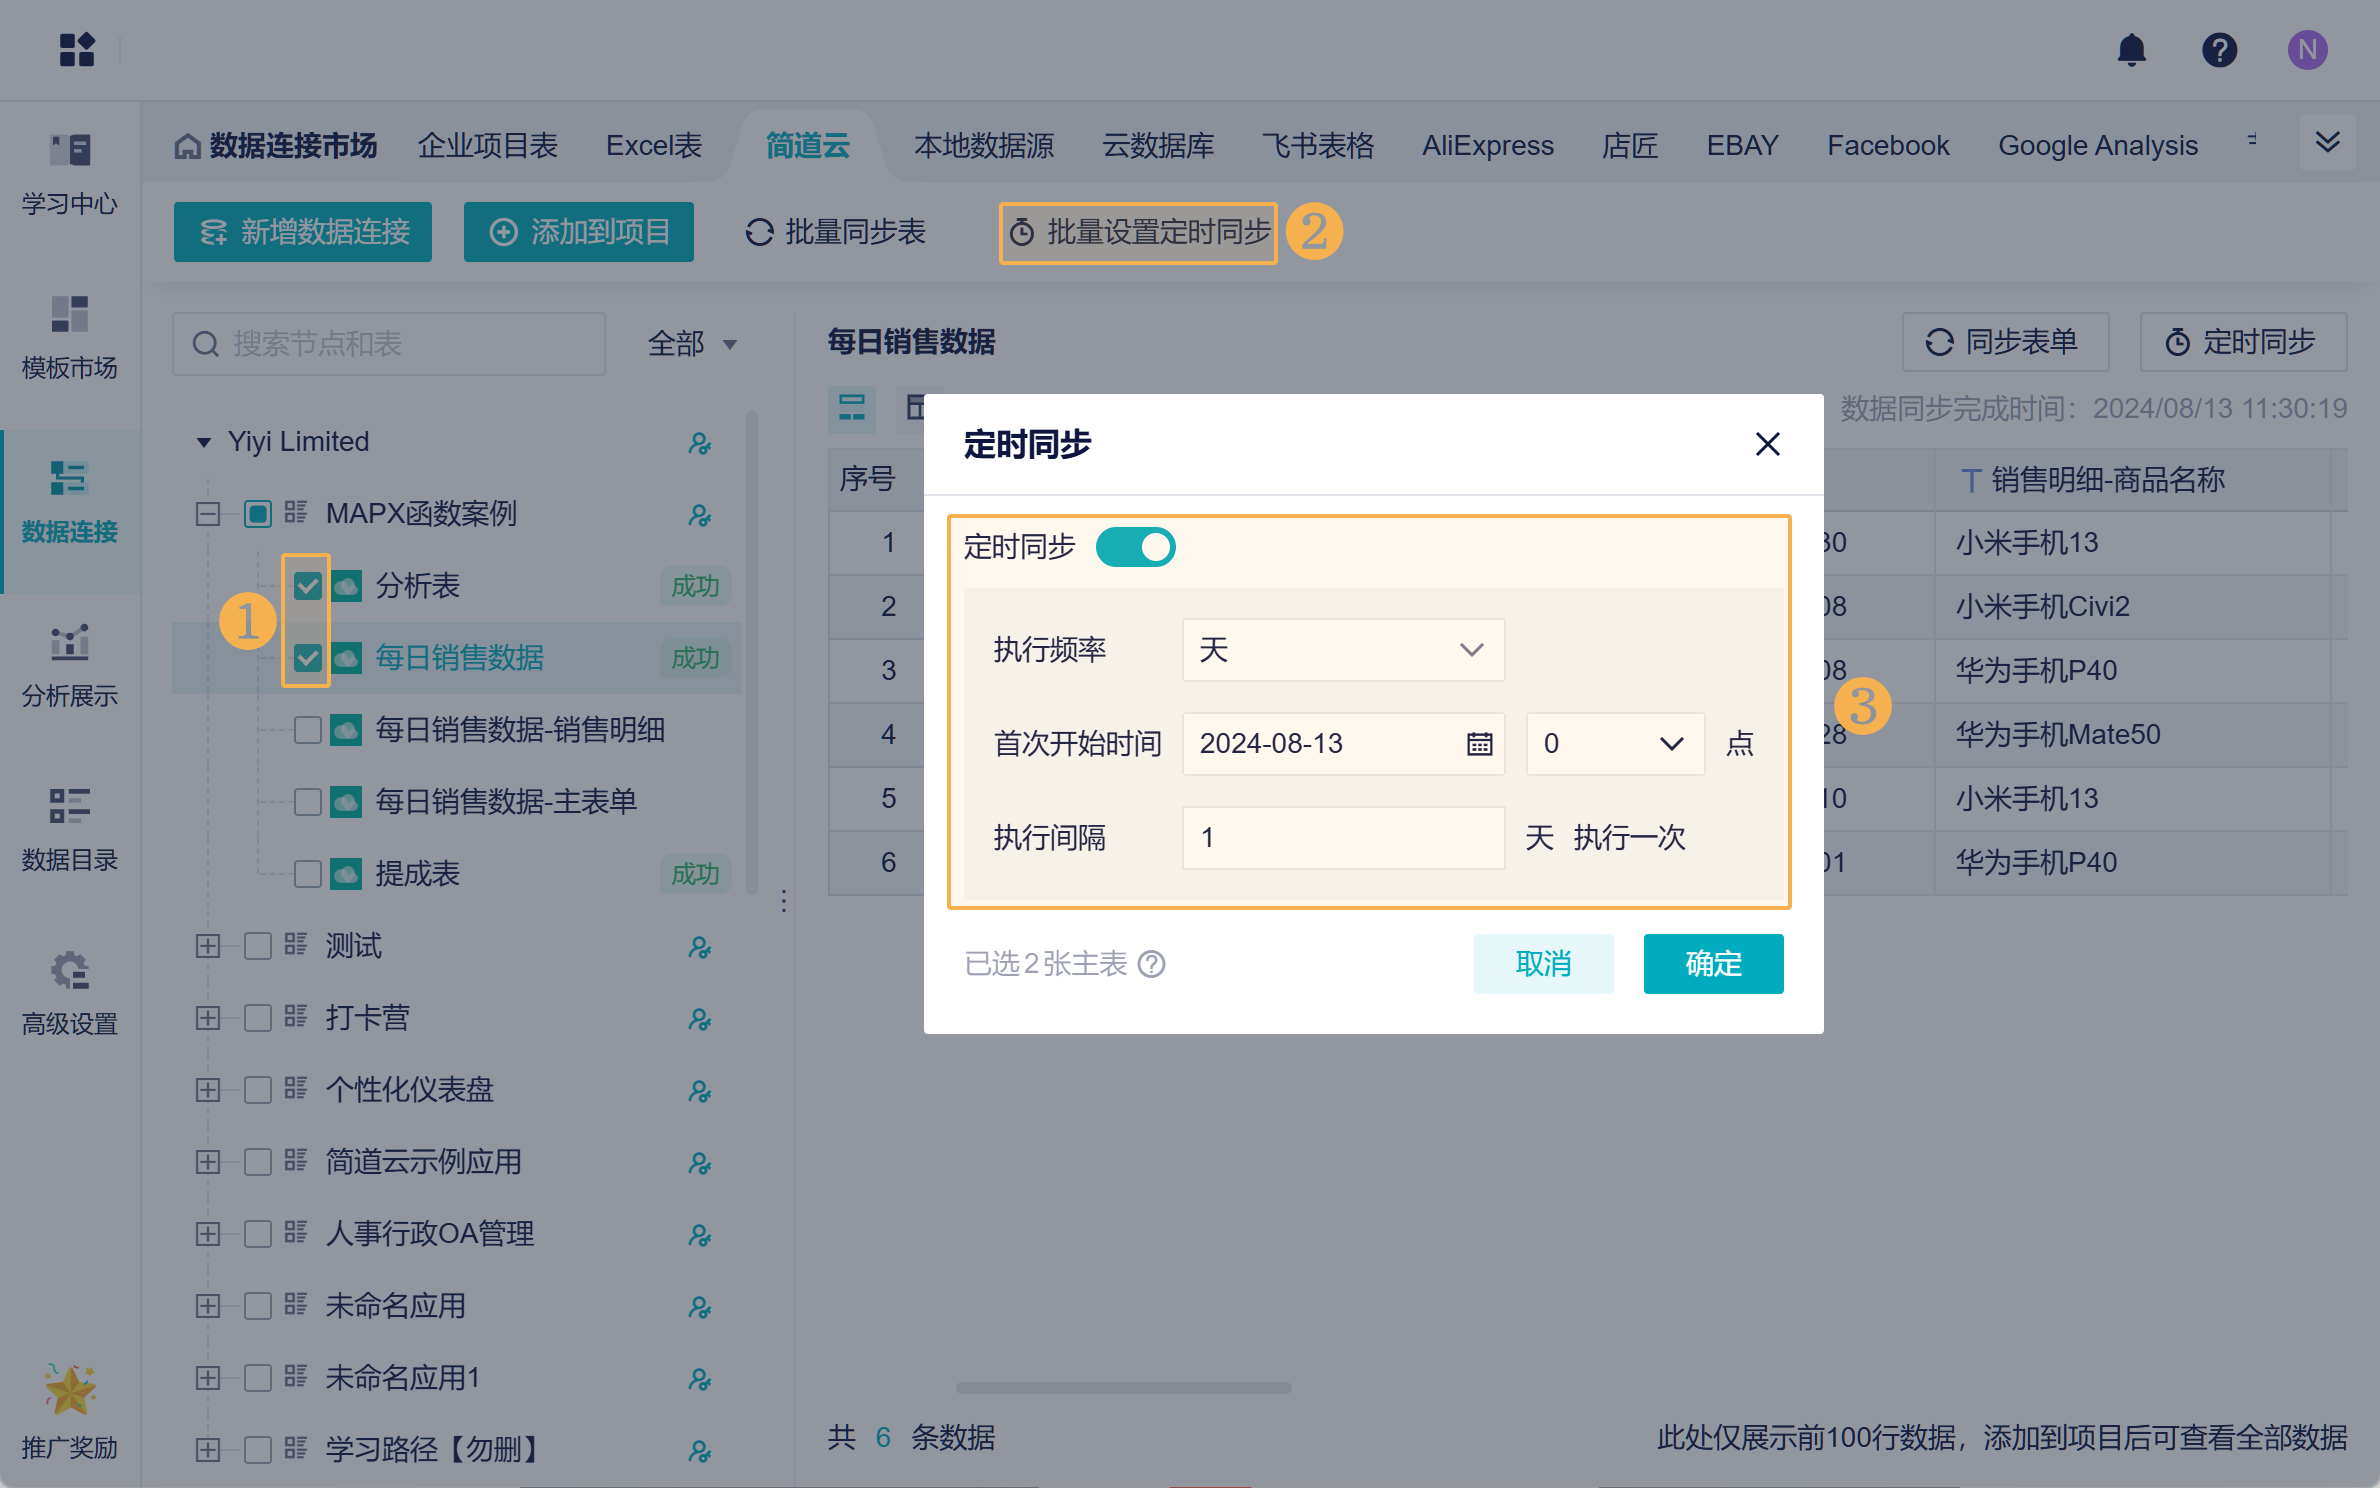Open the help question mark icon
Viewport: 2380px width, 1488px height.
[x=2219, y=50]
